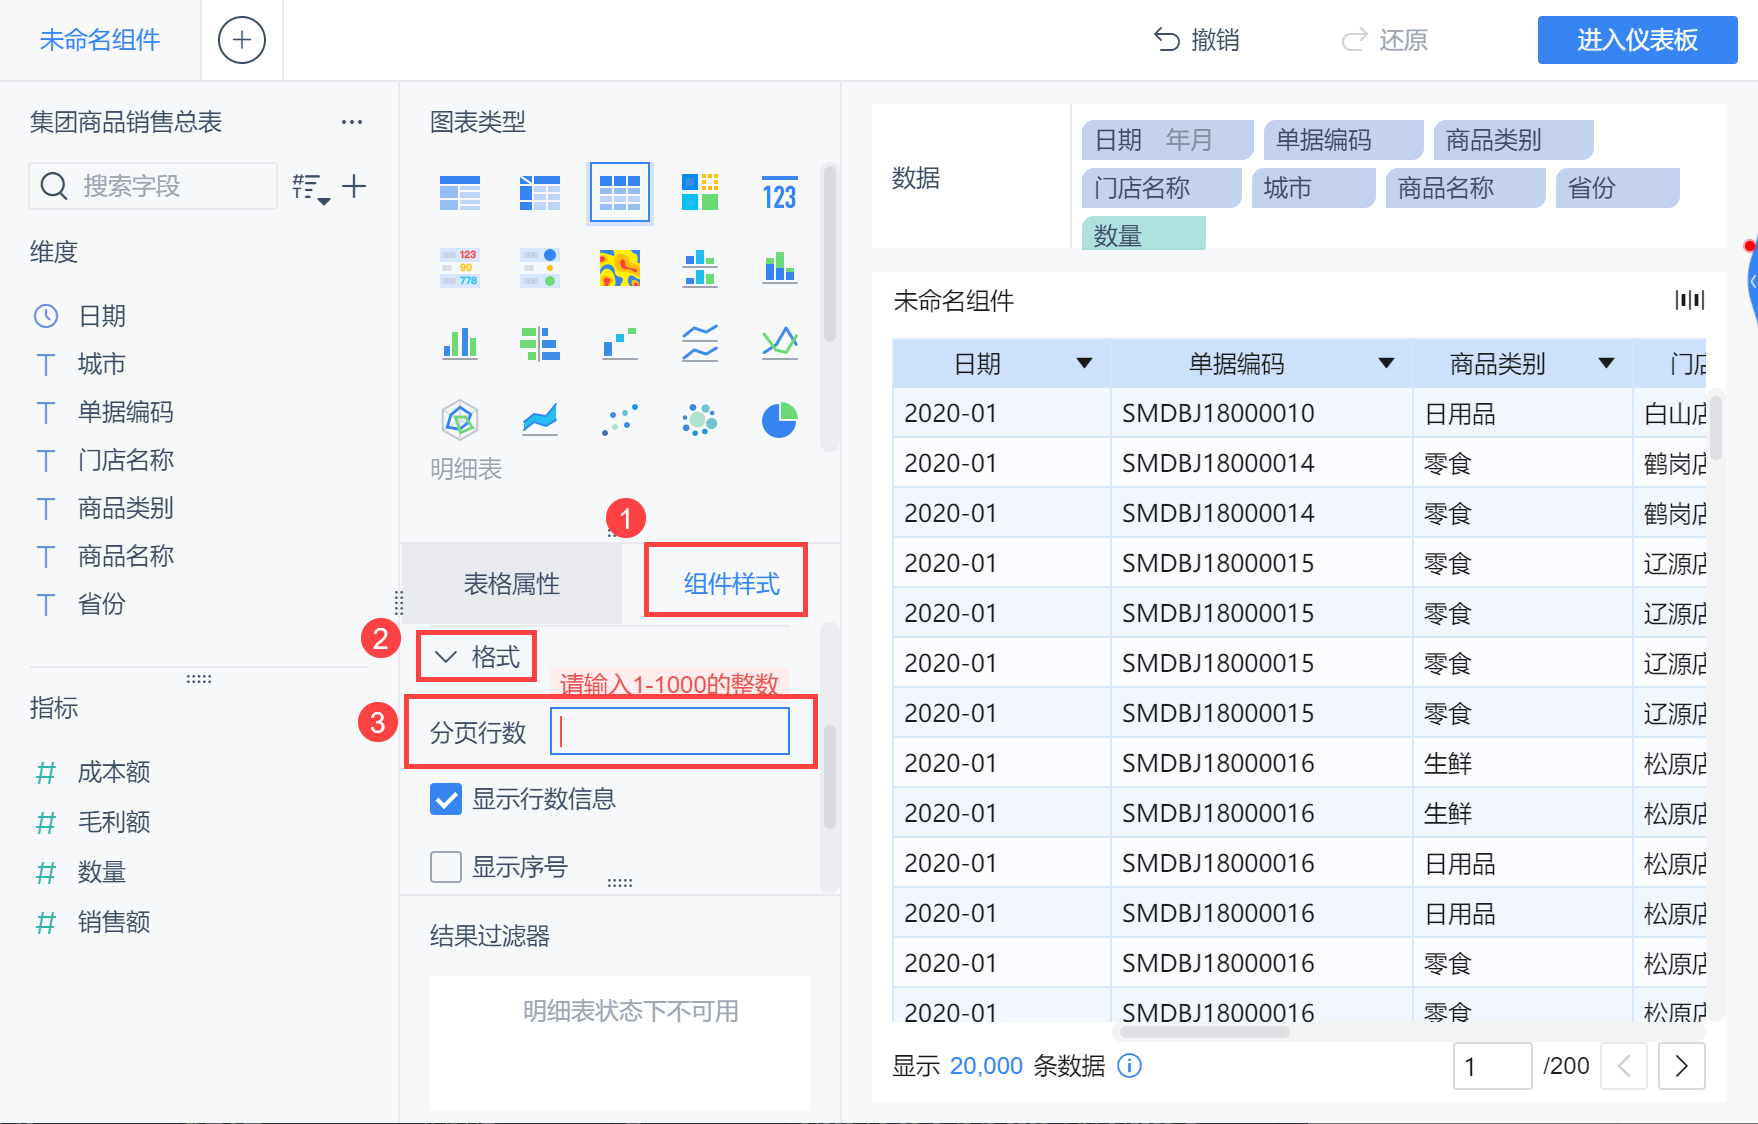Enable the 显示序号 checkbox
The width and height of the screenshot is (1758, 1124).
click(446, 867)
